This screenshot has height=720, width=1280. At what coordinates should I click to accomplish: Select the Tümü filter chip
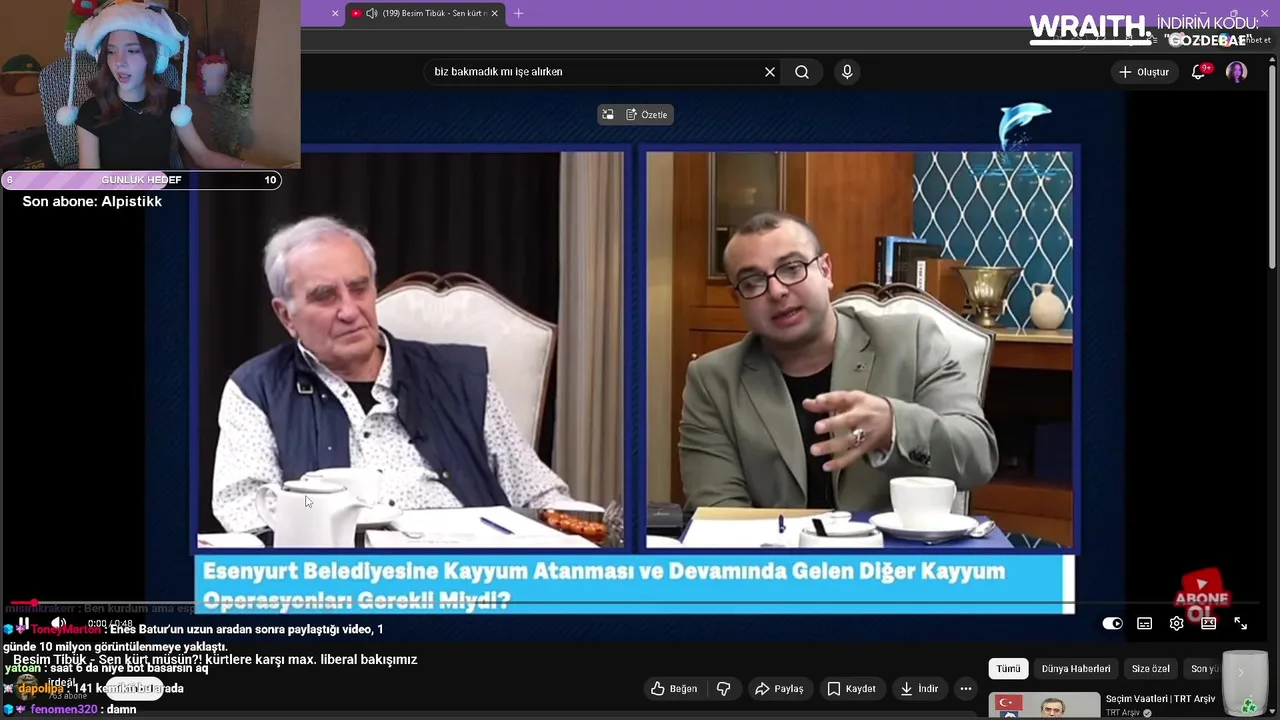(x=1008, y=668)
